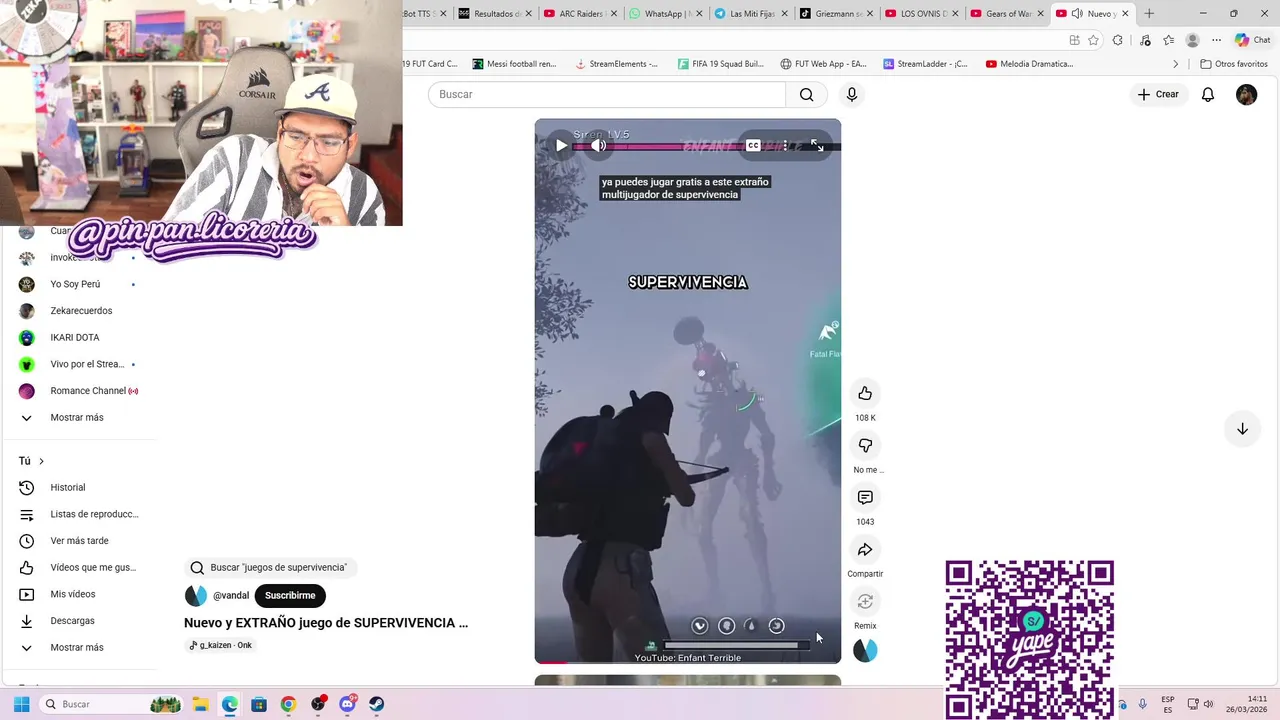Open Steam from the taskbar
Image resolution: width=1280 pixels, height=720 pixels.
click(377, 704)
